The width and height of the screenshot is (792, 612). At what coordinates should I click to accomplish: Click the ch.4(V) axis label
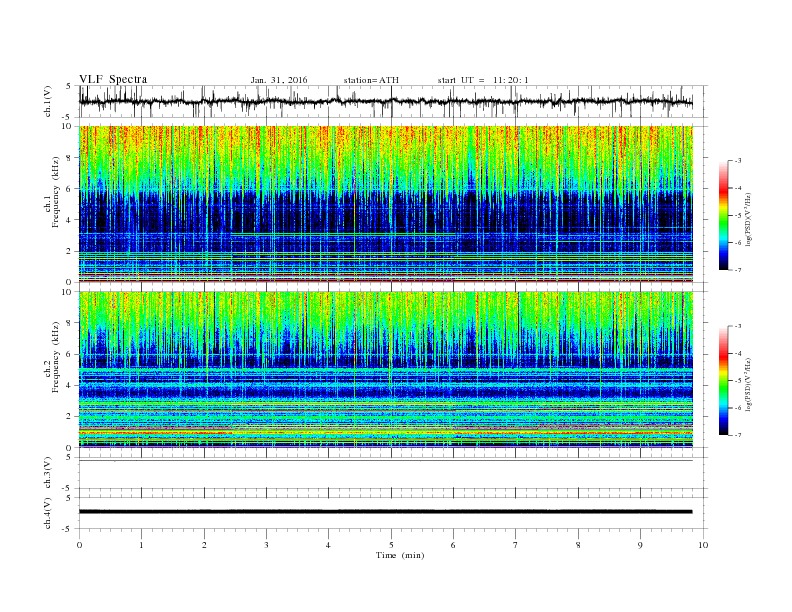(x=48, y=514)
